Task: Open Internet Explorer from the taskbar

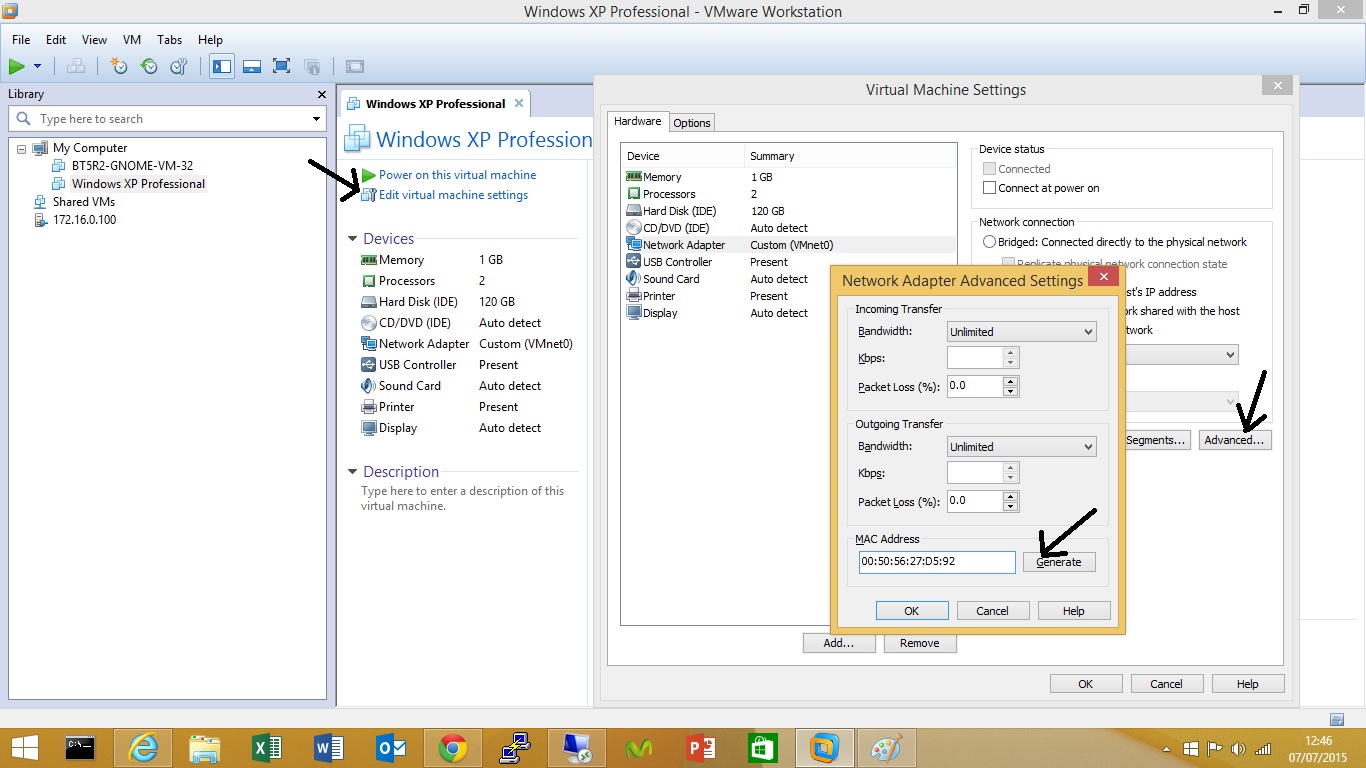Action: [x=143, y=748]
